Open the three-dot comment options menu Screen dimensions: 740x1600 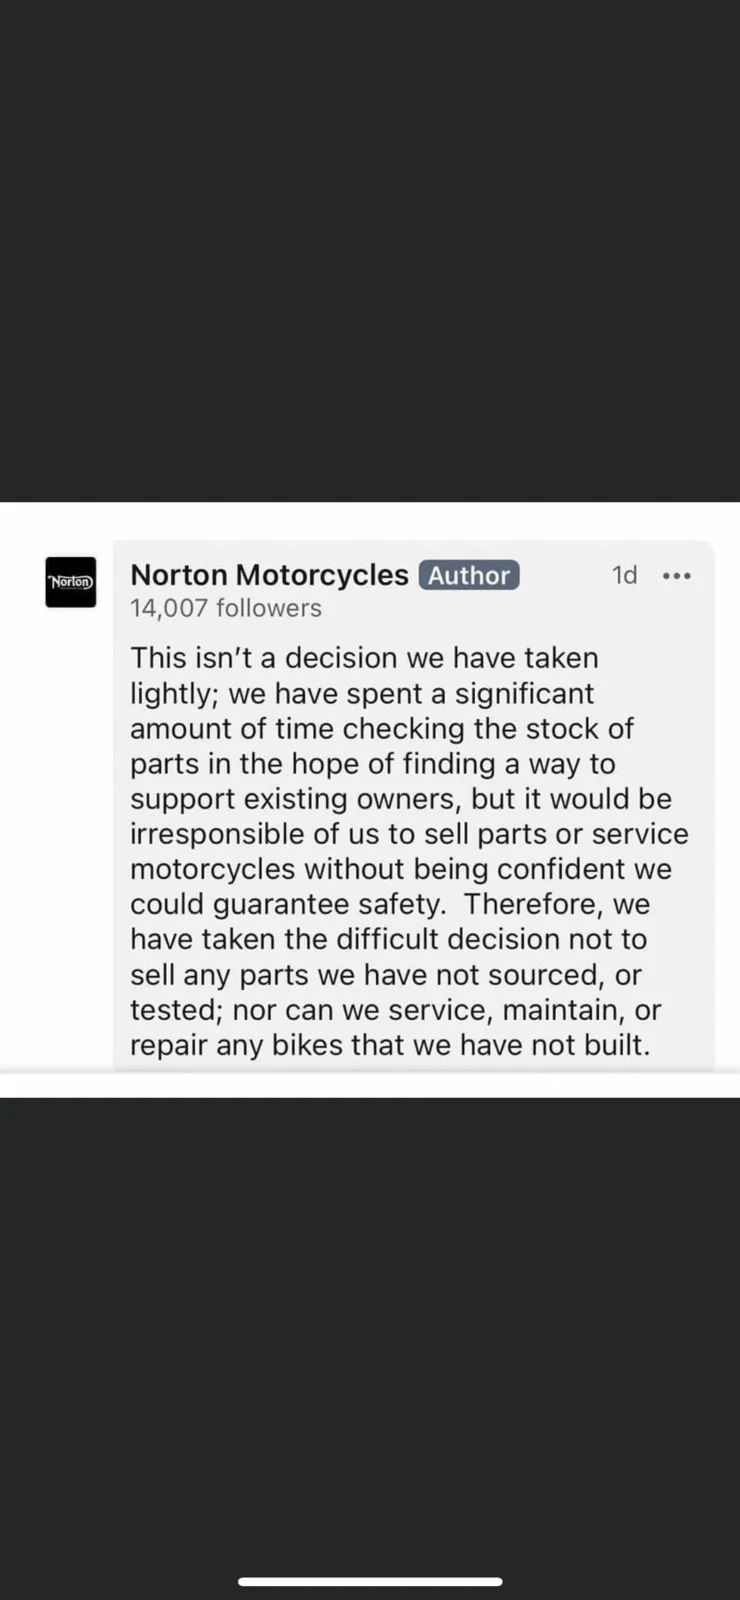tap(677, 576)
